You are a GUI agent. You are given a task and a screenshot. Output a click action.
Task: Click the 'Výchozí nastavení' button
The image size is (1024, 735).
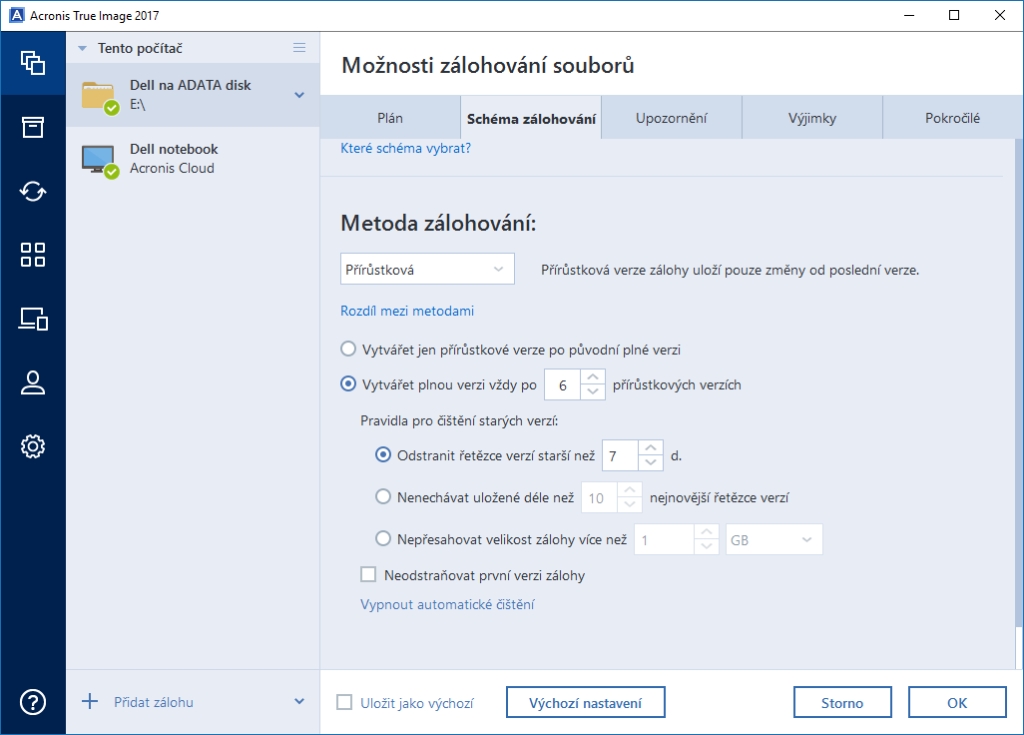585,703
